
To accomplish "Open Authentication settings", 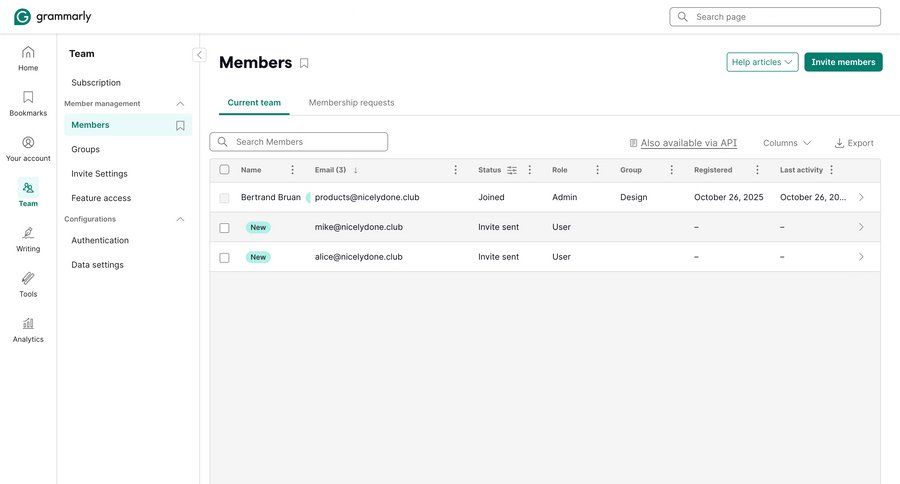I will tap(100, 241).
